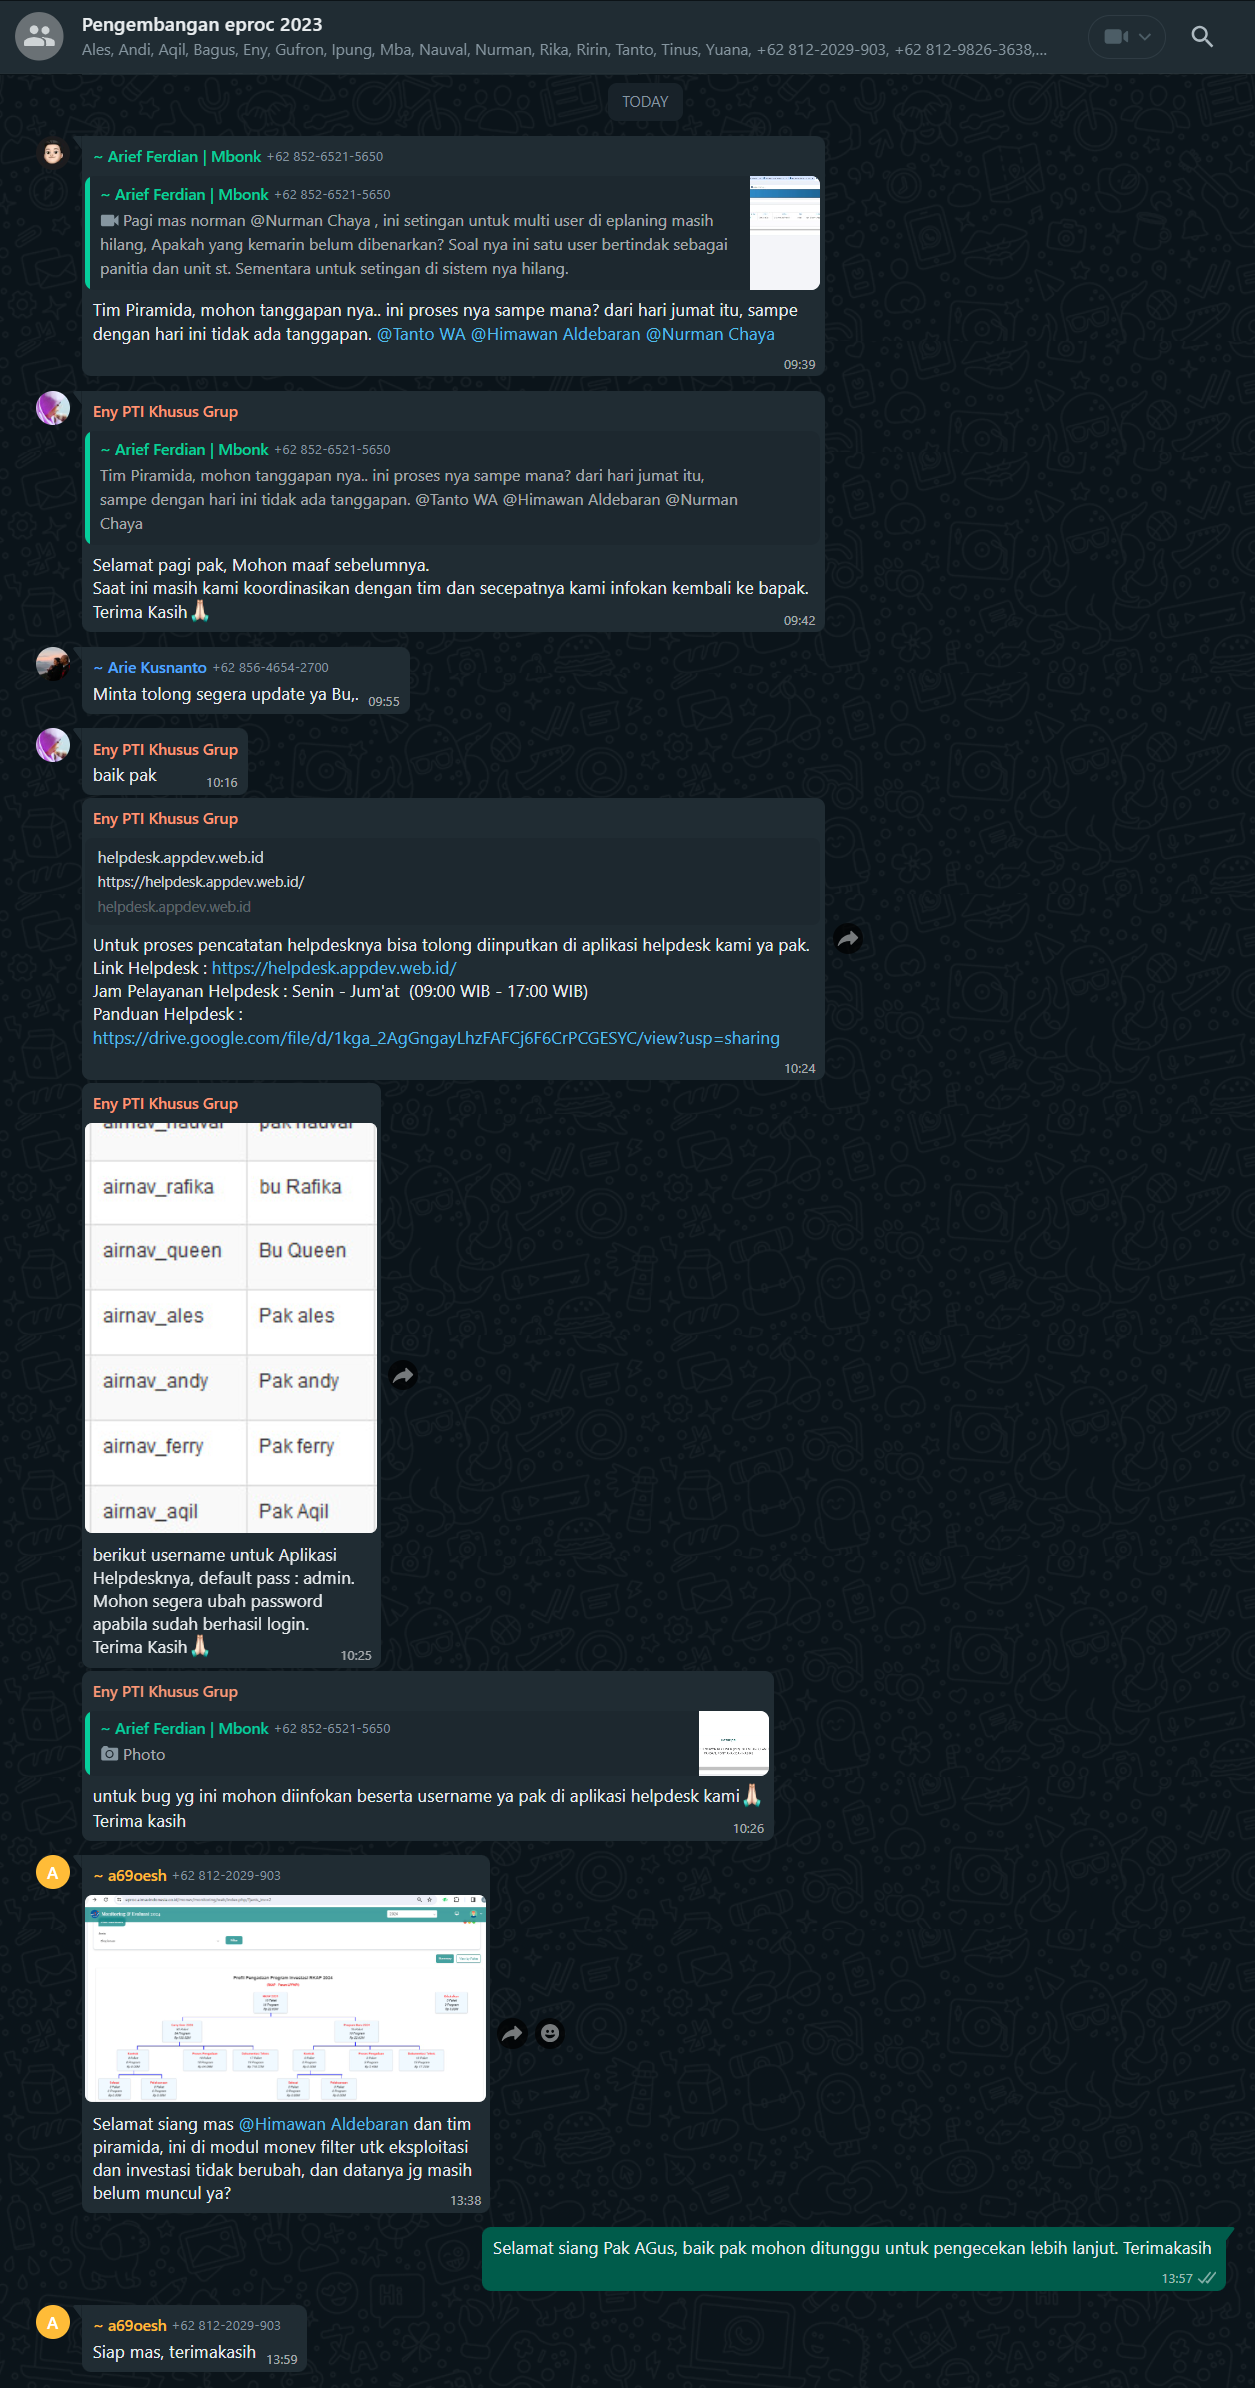Jump to quoted video message about multi user
The image size is (1255, 2388).
point(454,233)
